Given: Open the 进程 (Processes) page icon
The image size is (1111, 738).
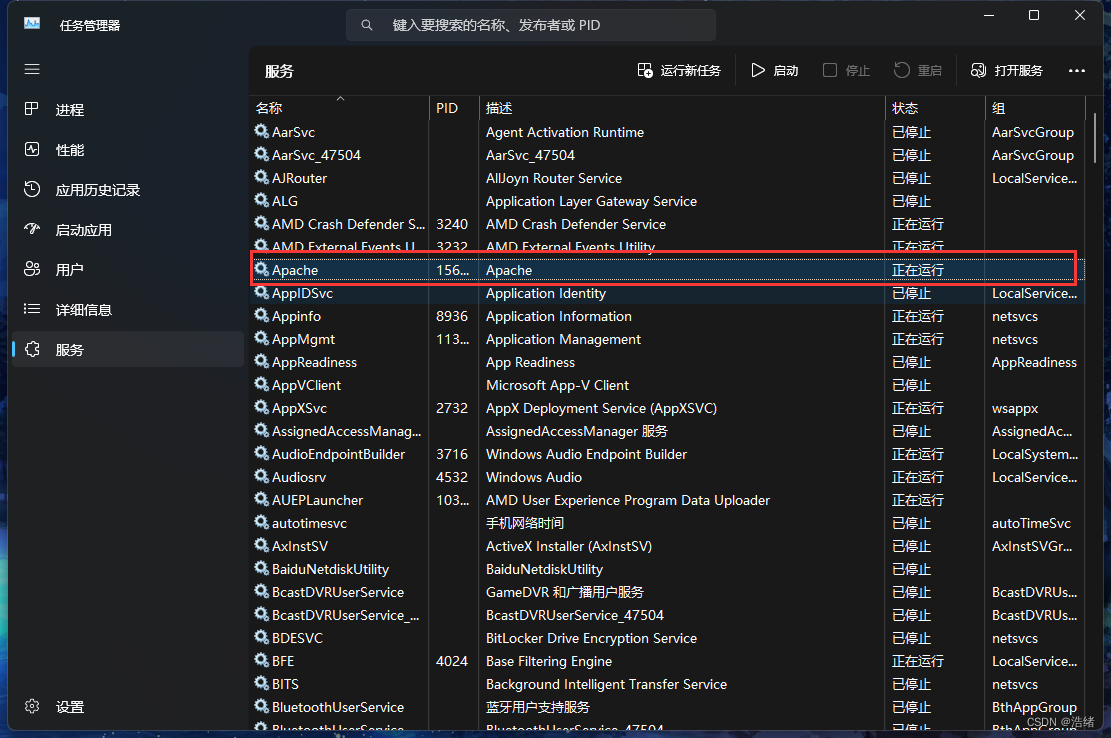Looking at the screenshot, I should coord(32,110).
